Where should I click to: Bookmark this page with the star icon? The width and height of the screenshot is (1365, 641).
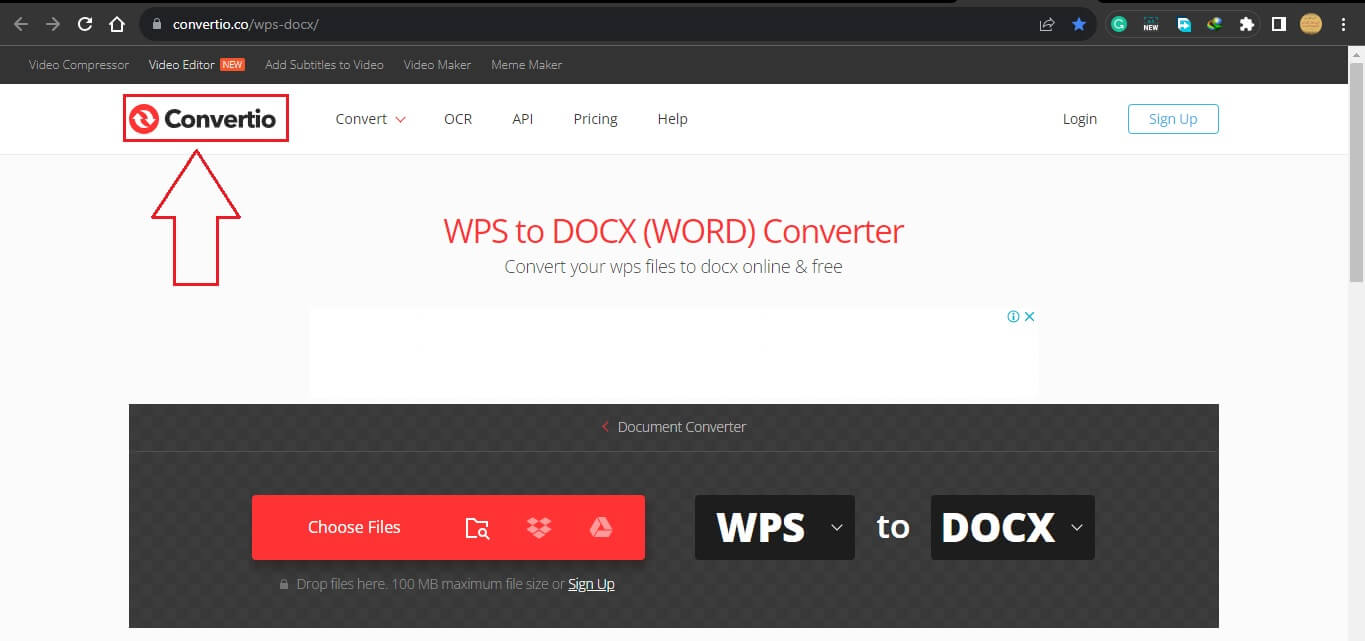(1079, 23)
